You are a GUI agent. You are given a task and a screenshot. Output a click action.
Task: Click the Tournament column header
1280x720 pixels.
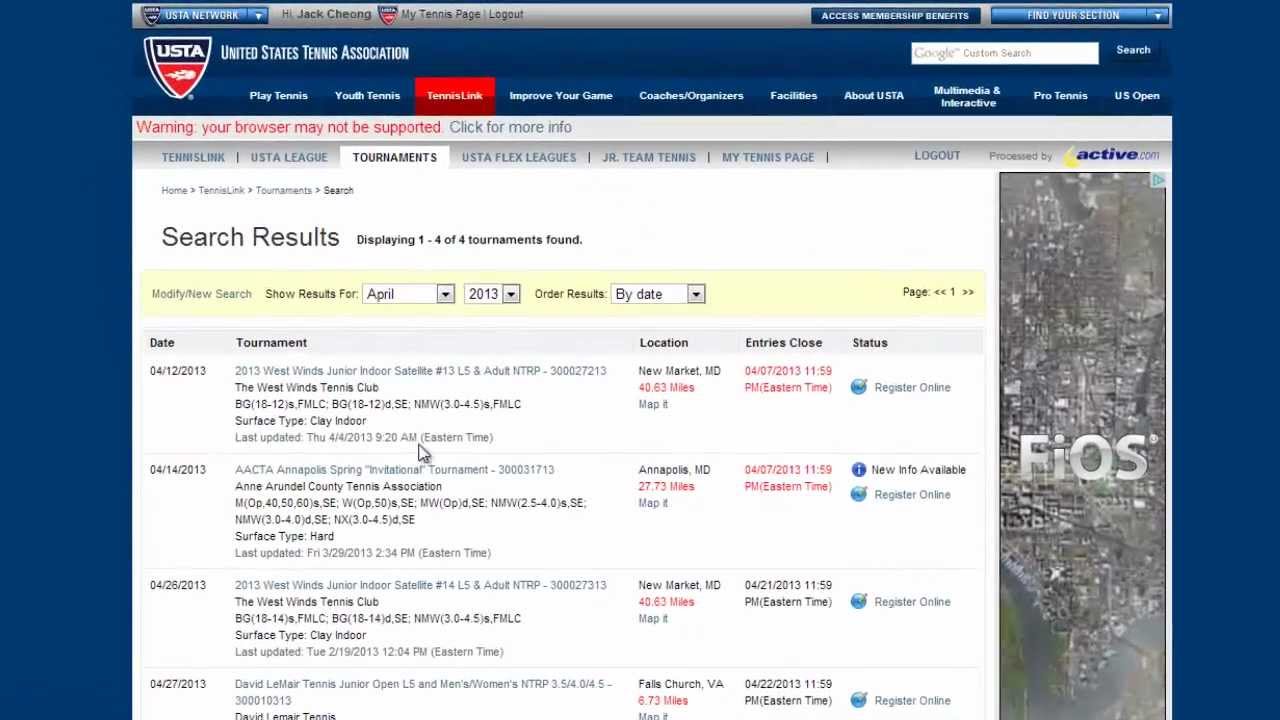271,343
